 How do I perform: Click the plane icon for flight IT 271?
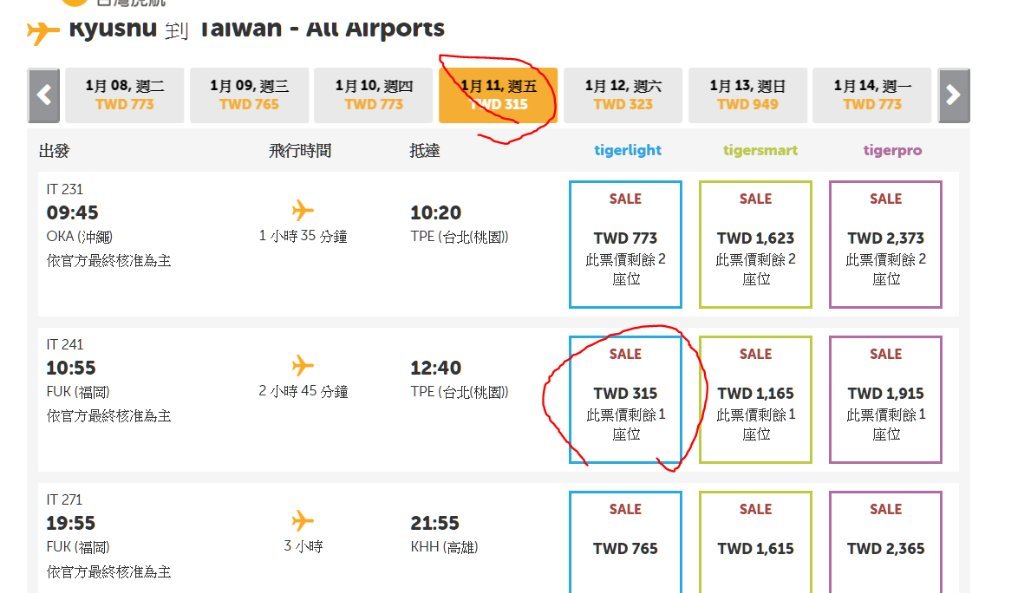point(302,521)
